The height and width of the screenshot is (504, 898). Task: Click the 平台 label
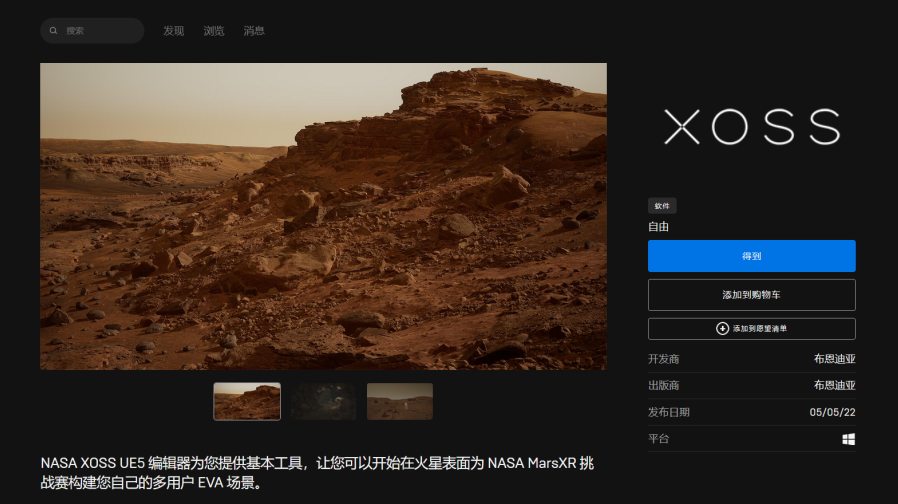pyautogui.click(x=658, y=439)
